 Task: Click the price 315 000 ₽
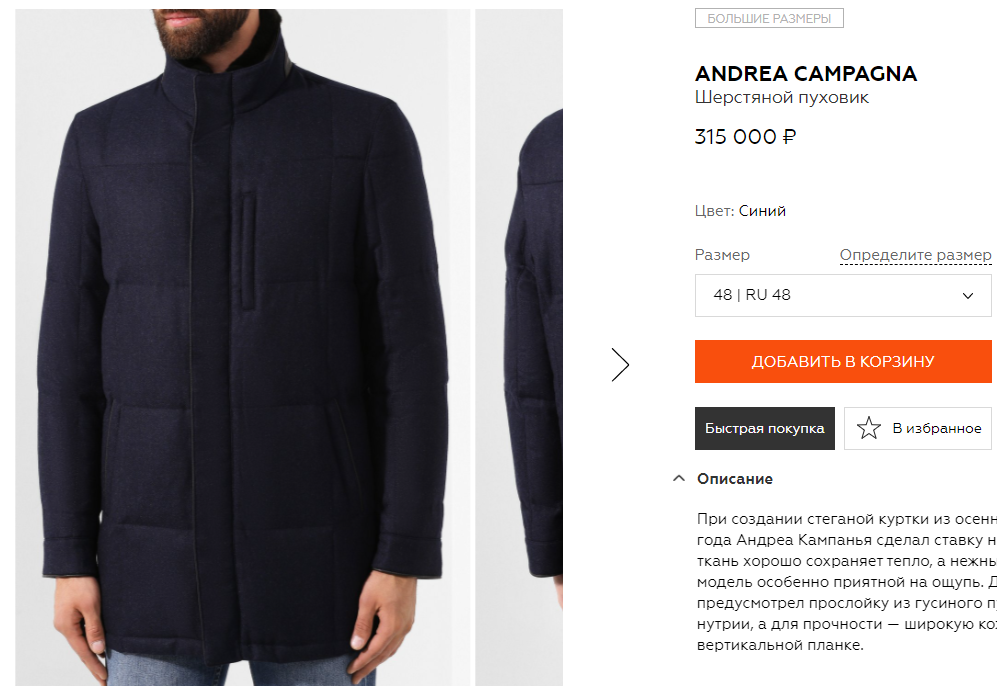point(745,137)
